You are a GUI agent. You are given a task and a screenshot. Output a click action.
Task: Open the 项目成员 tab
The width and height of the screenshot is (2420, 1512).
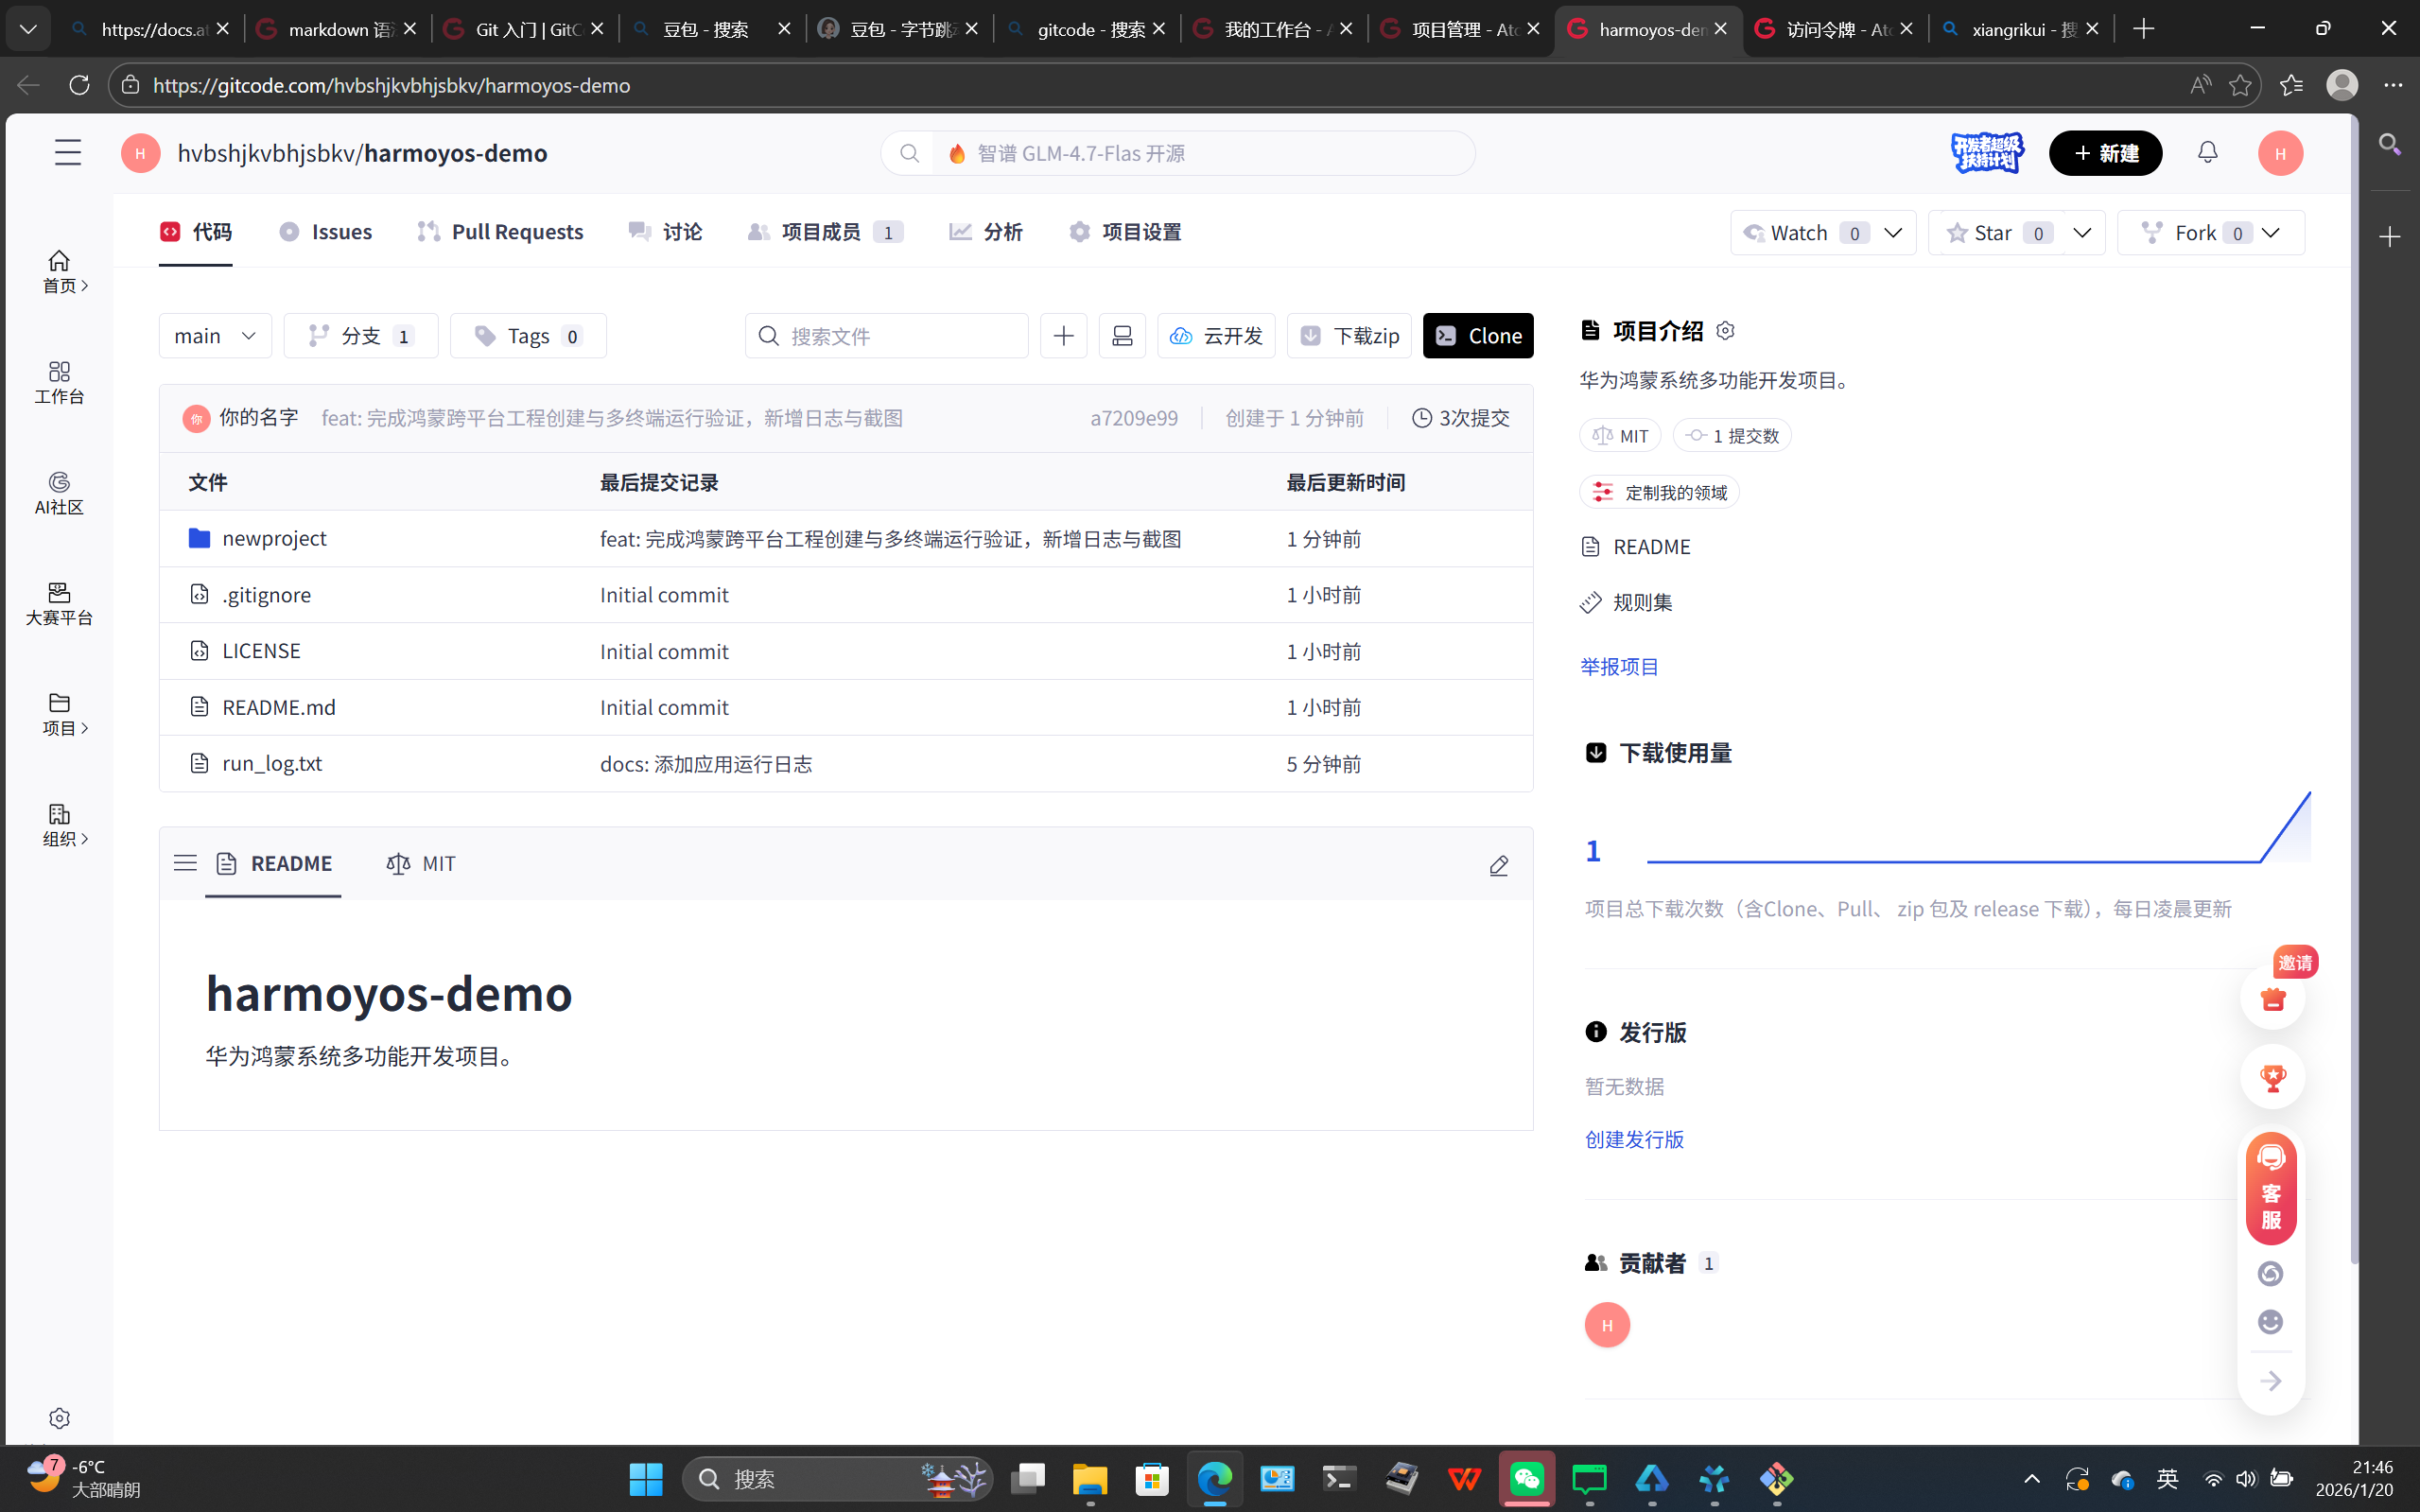click(x=825, y=232)
